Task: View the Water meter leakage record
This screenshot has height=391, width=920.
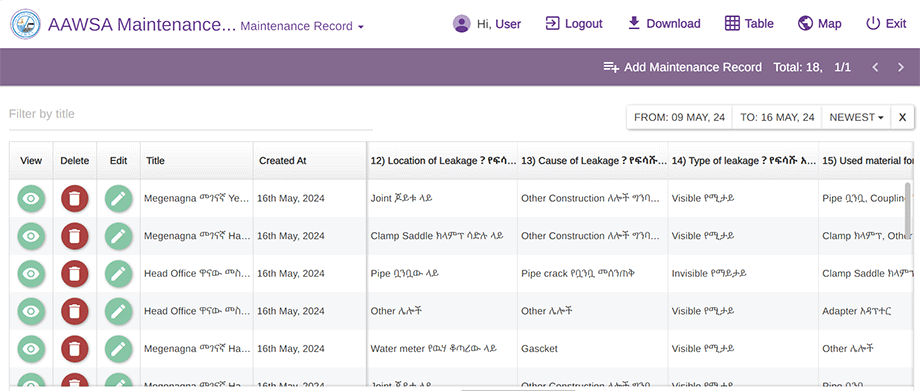Action: [31, 349]
